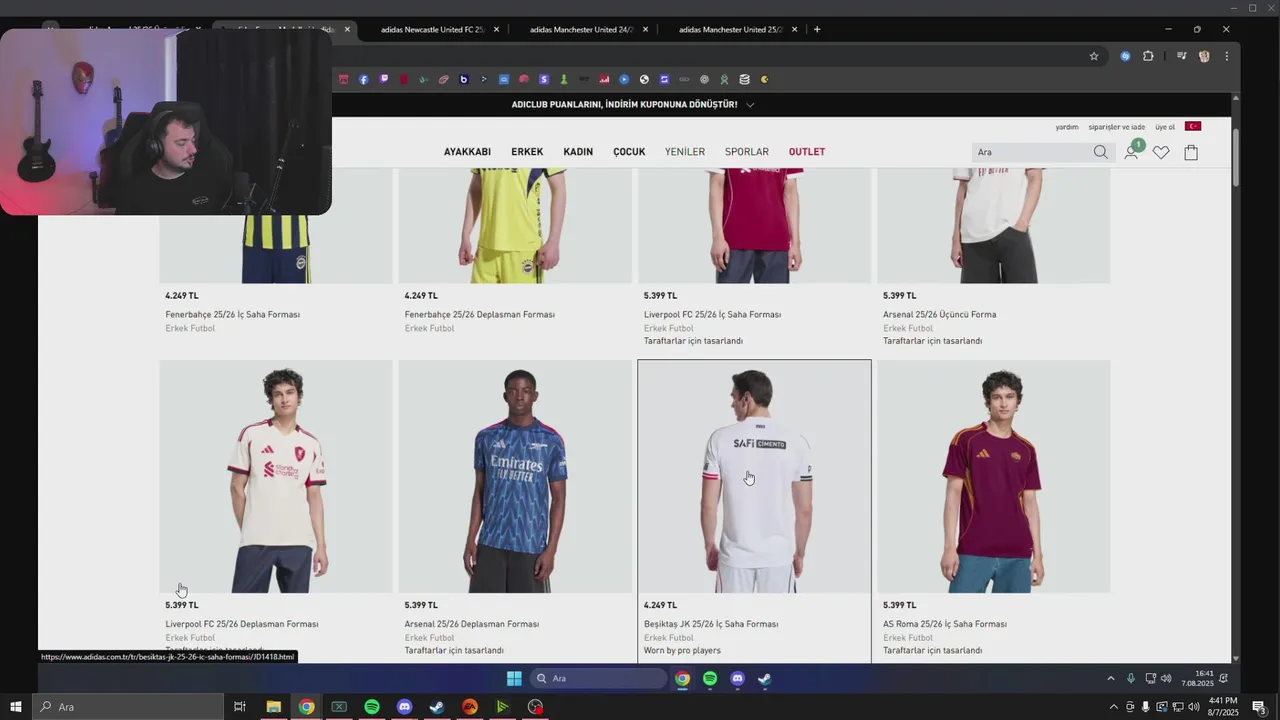This screenshot has width=1280, height=720.
Task: Click the maroon AS Roma jersey image
Action: coord(993,477)
